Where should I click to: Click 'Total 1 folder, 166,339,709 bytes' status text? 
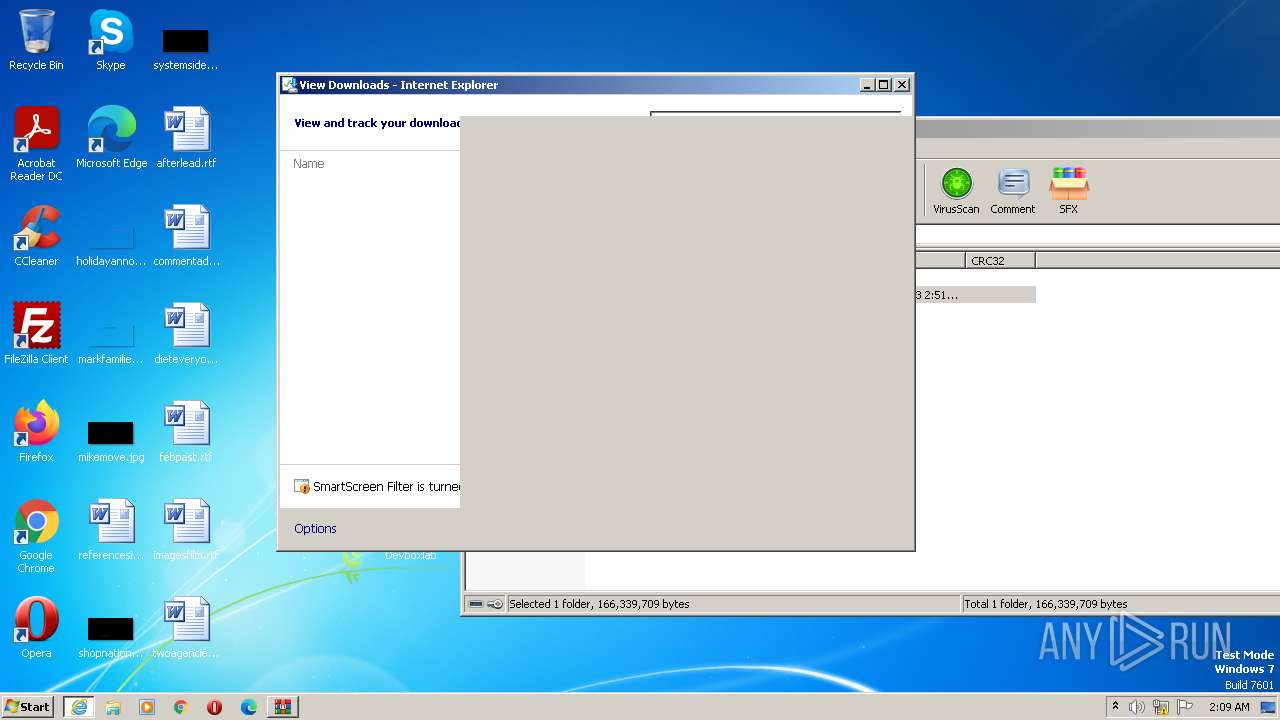[1046, 604]
